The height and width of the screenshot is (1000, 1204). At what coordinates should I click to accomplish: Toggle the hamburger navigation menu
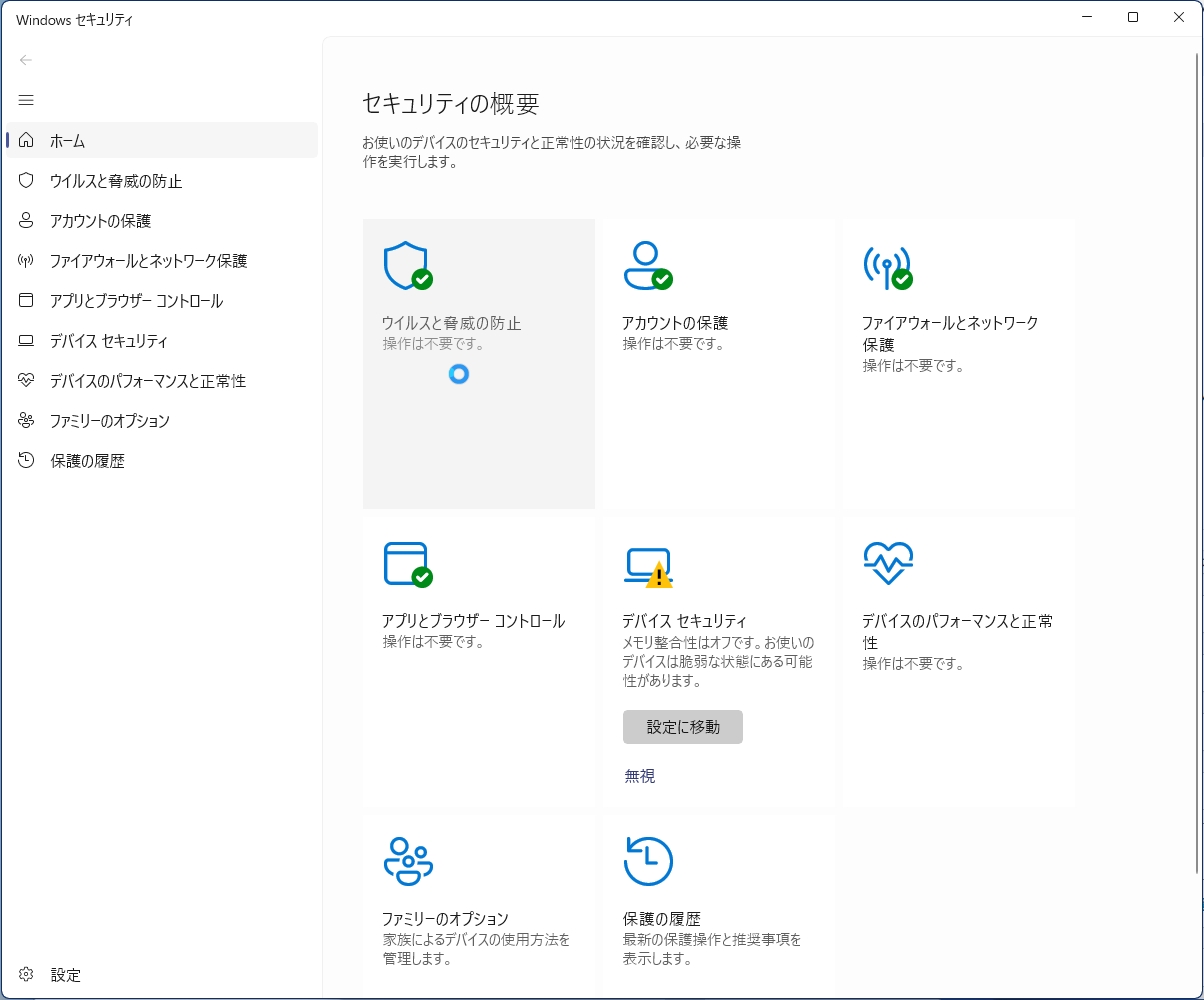[x=26, y=100]
